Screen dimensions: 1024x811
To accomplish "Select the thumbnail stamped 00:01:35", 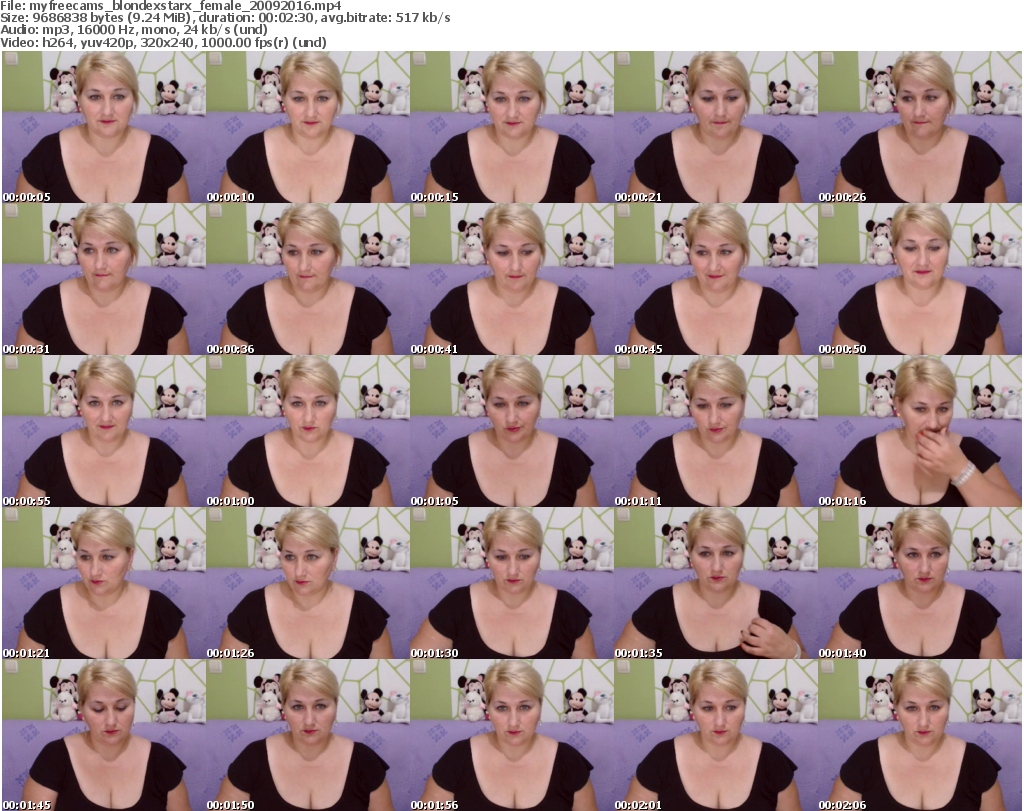I will pos(715,583).
